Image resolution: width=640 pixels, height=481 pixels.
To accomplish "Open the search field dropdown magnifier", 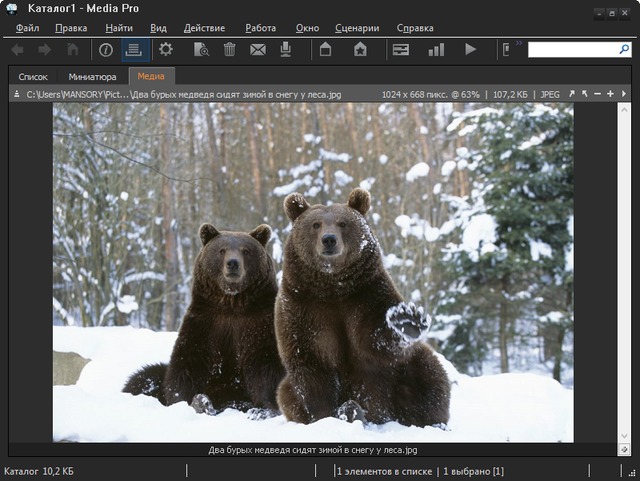I will [623, 49].
